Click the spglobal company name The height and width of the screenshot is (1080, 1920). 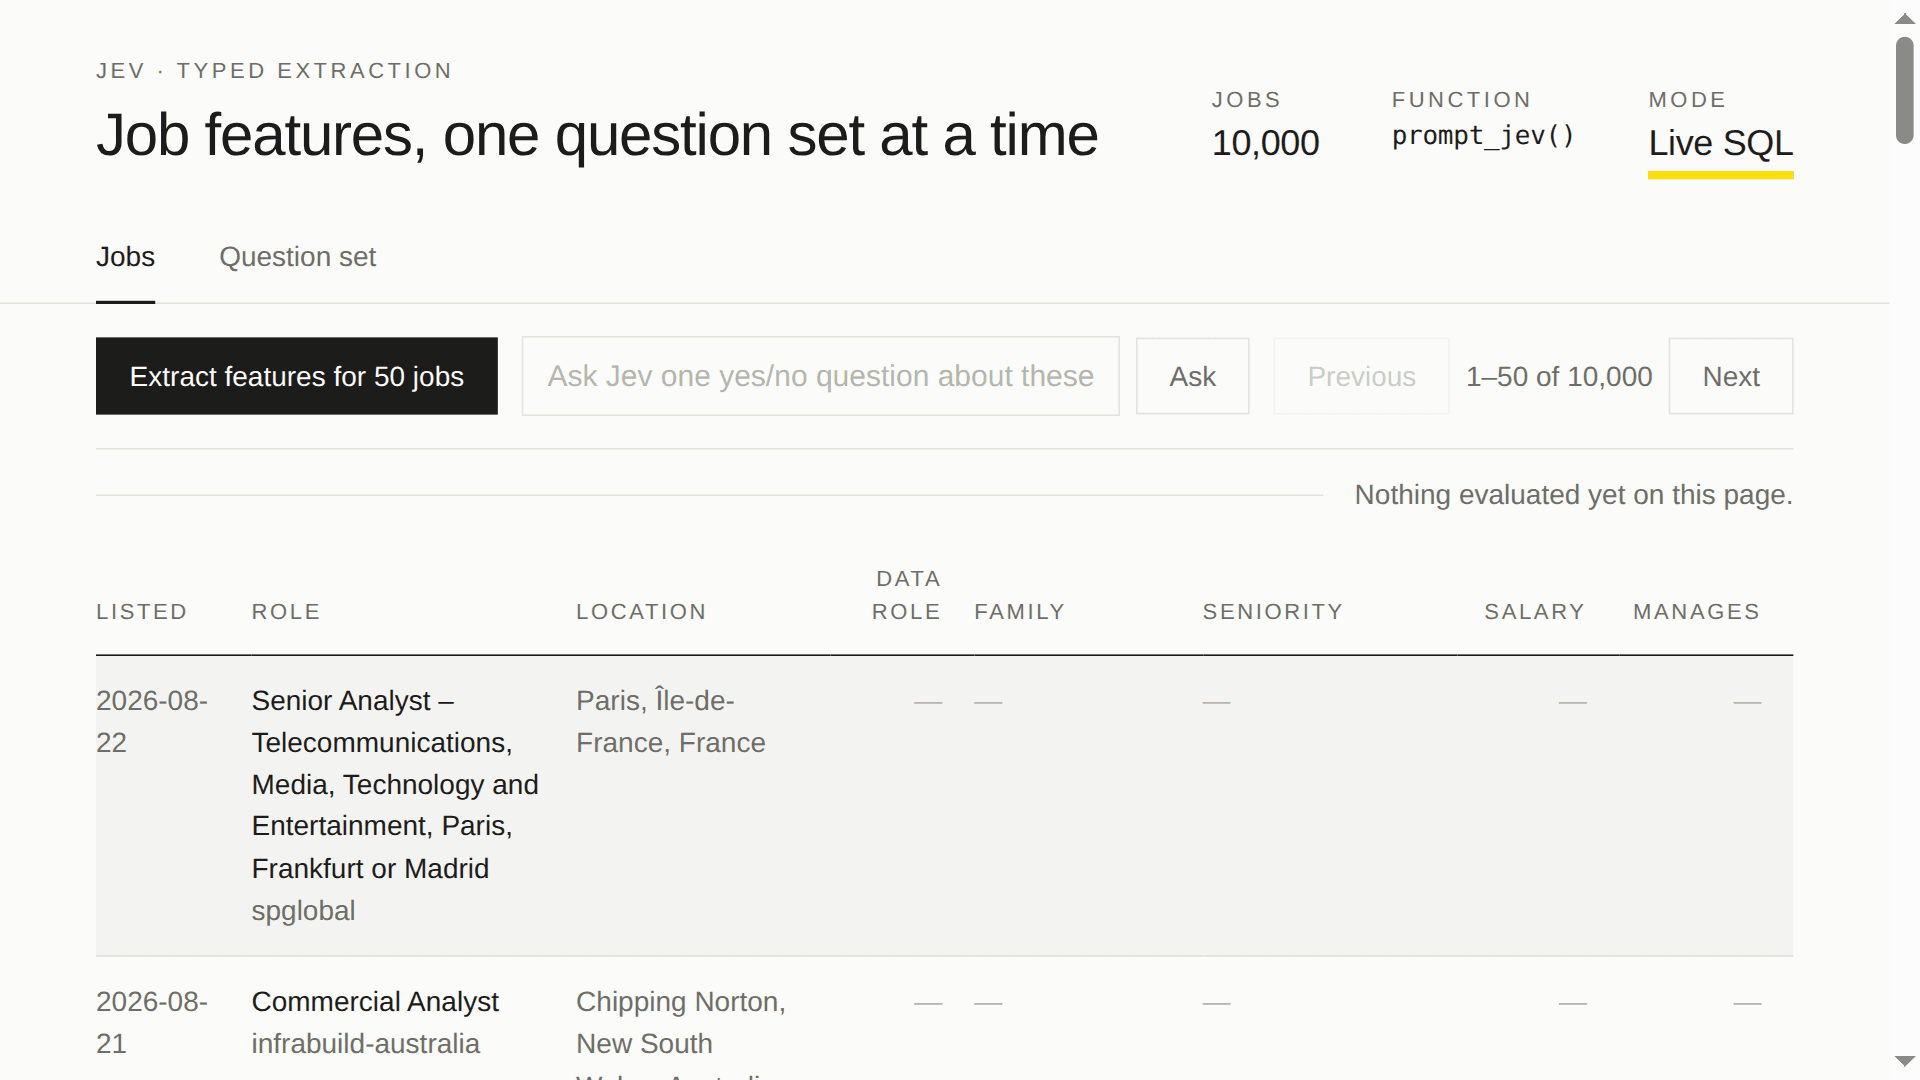click(x=303, y=911)
